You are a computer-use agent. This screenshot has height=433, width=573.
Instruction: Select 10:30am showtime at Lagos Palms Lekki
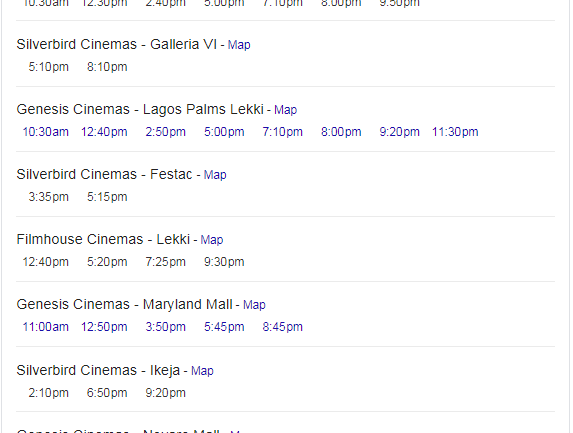(46, 132)
